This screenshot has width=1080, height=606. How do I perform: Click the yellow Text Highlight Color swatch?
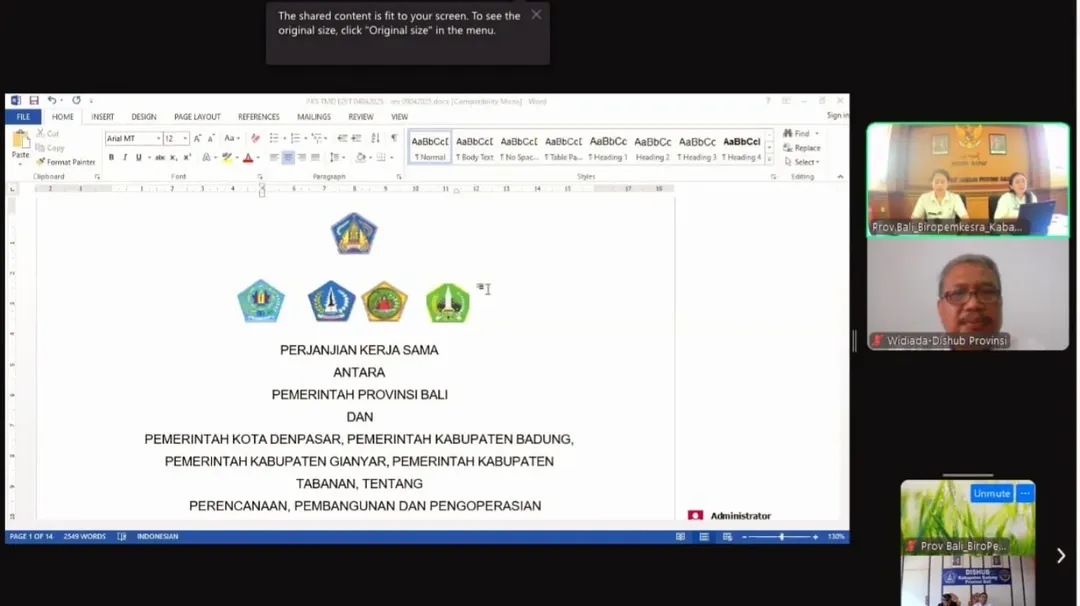[227, 158]
